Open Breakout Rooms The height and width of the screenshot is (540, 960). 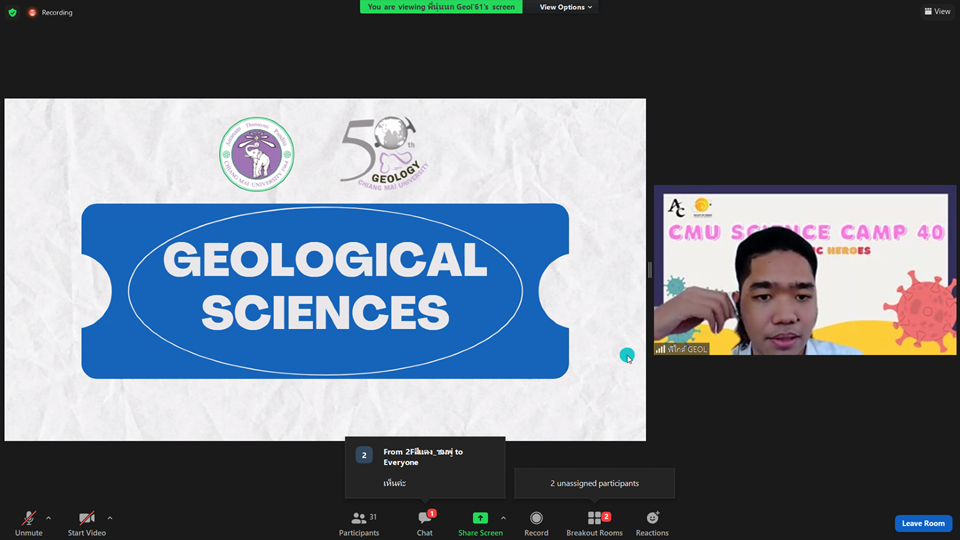point(594,521)
